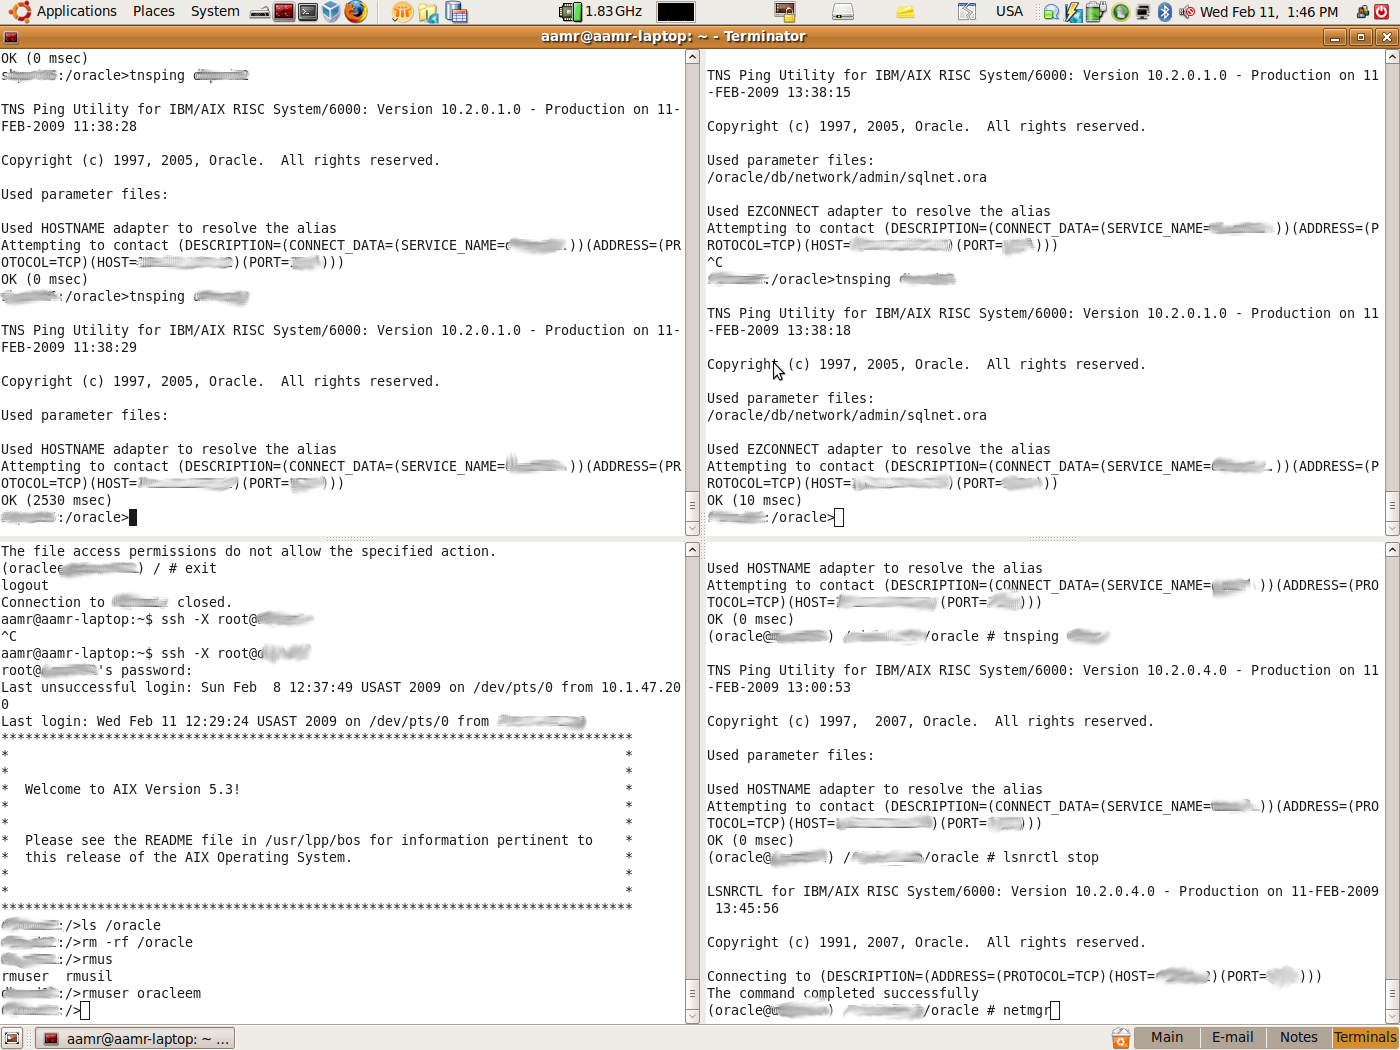Click the date and time clock

[1268, 12]
